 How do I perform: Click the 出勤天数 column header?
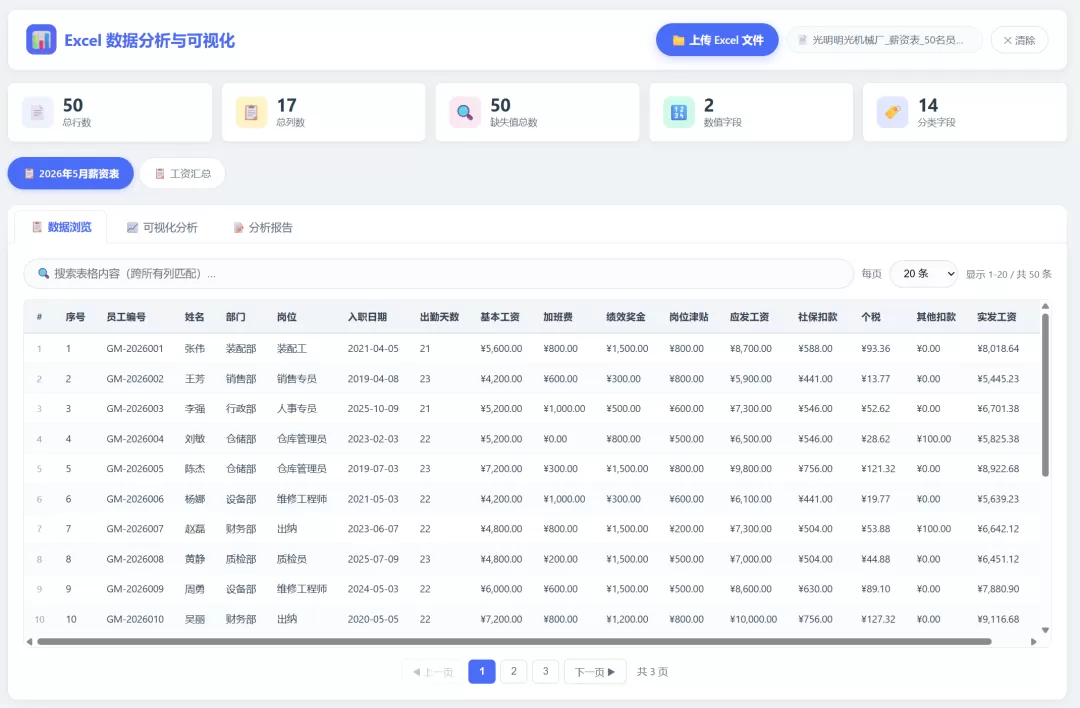(439, 317)
